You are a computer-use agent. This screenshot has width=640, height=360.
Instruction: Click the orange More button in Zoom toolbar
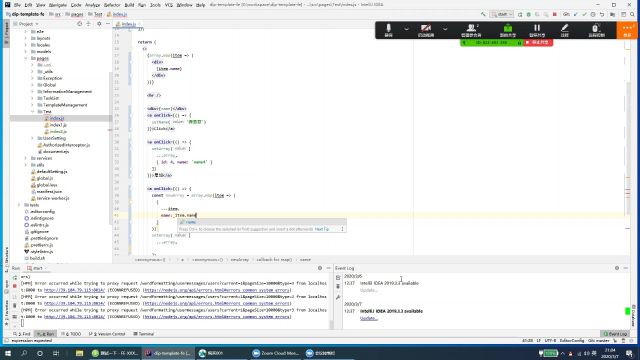coord(627,30)
